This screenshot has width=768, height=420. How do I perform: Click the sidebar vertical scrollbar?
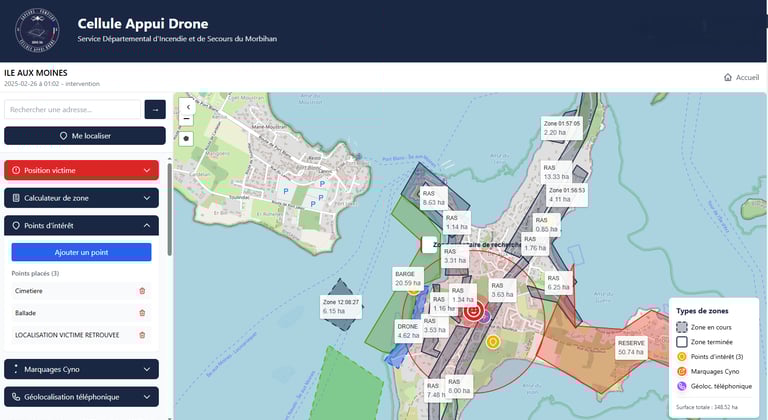(x=169, y=210)
